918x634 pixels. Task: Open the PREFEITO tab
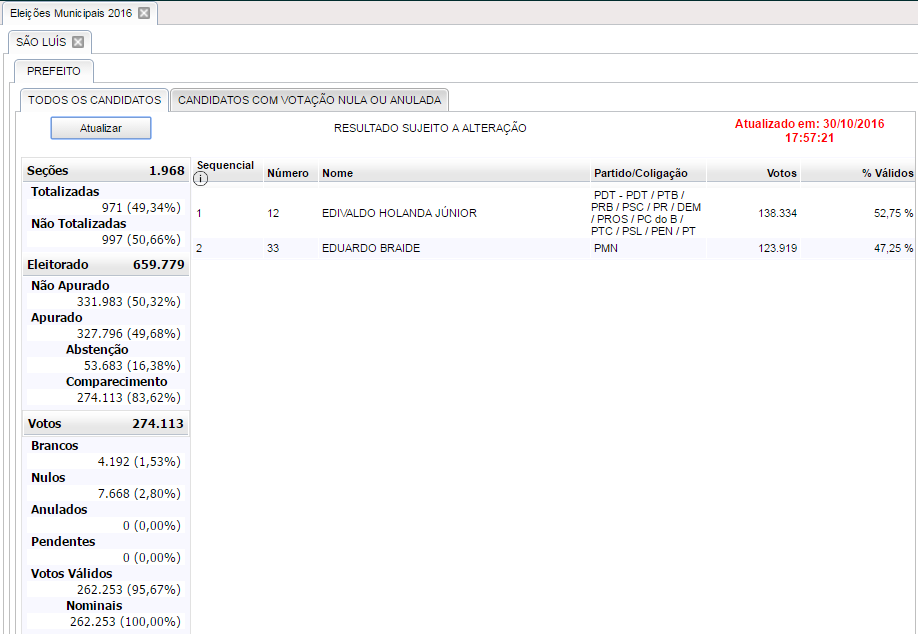54,71
